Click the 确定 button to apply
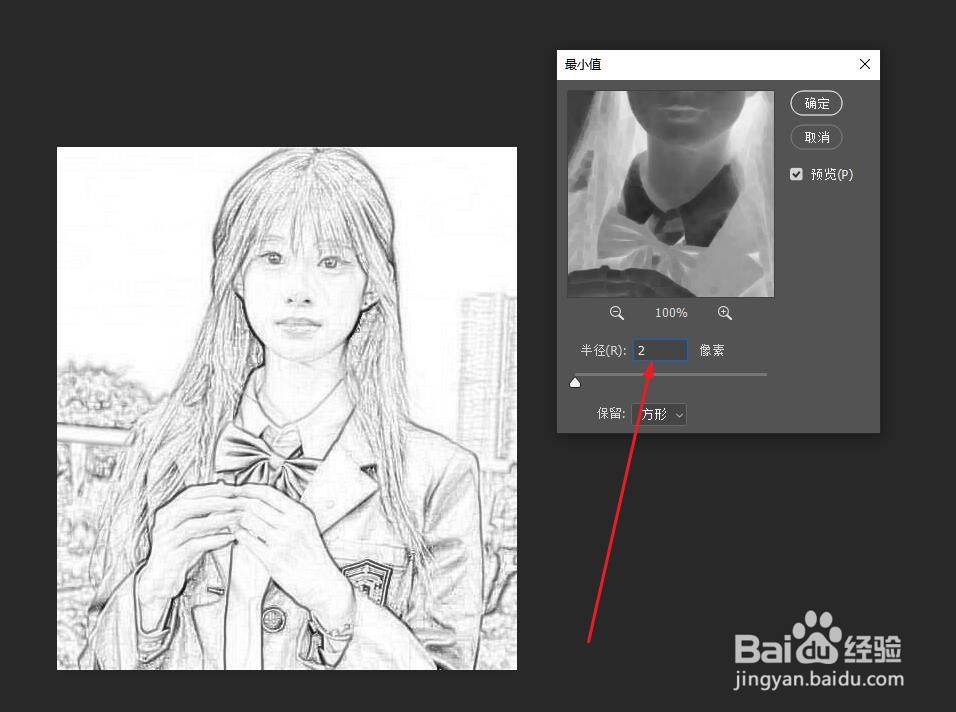 [x=816, y=103]
